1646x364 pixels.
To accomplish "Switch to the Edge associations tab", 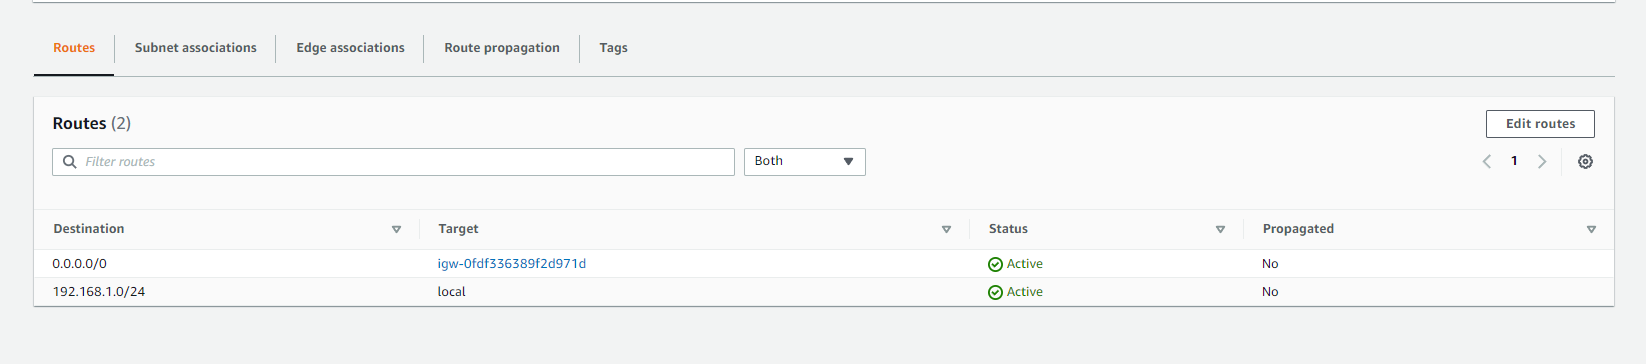I will coord(350,48).
